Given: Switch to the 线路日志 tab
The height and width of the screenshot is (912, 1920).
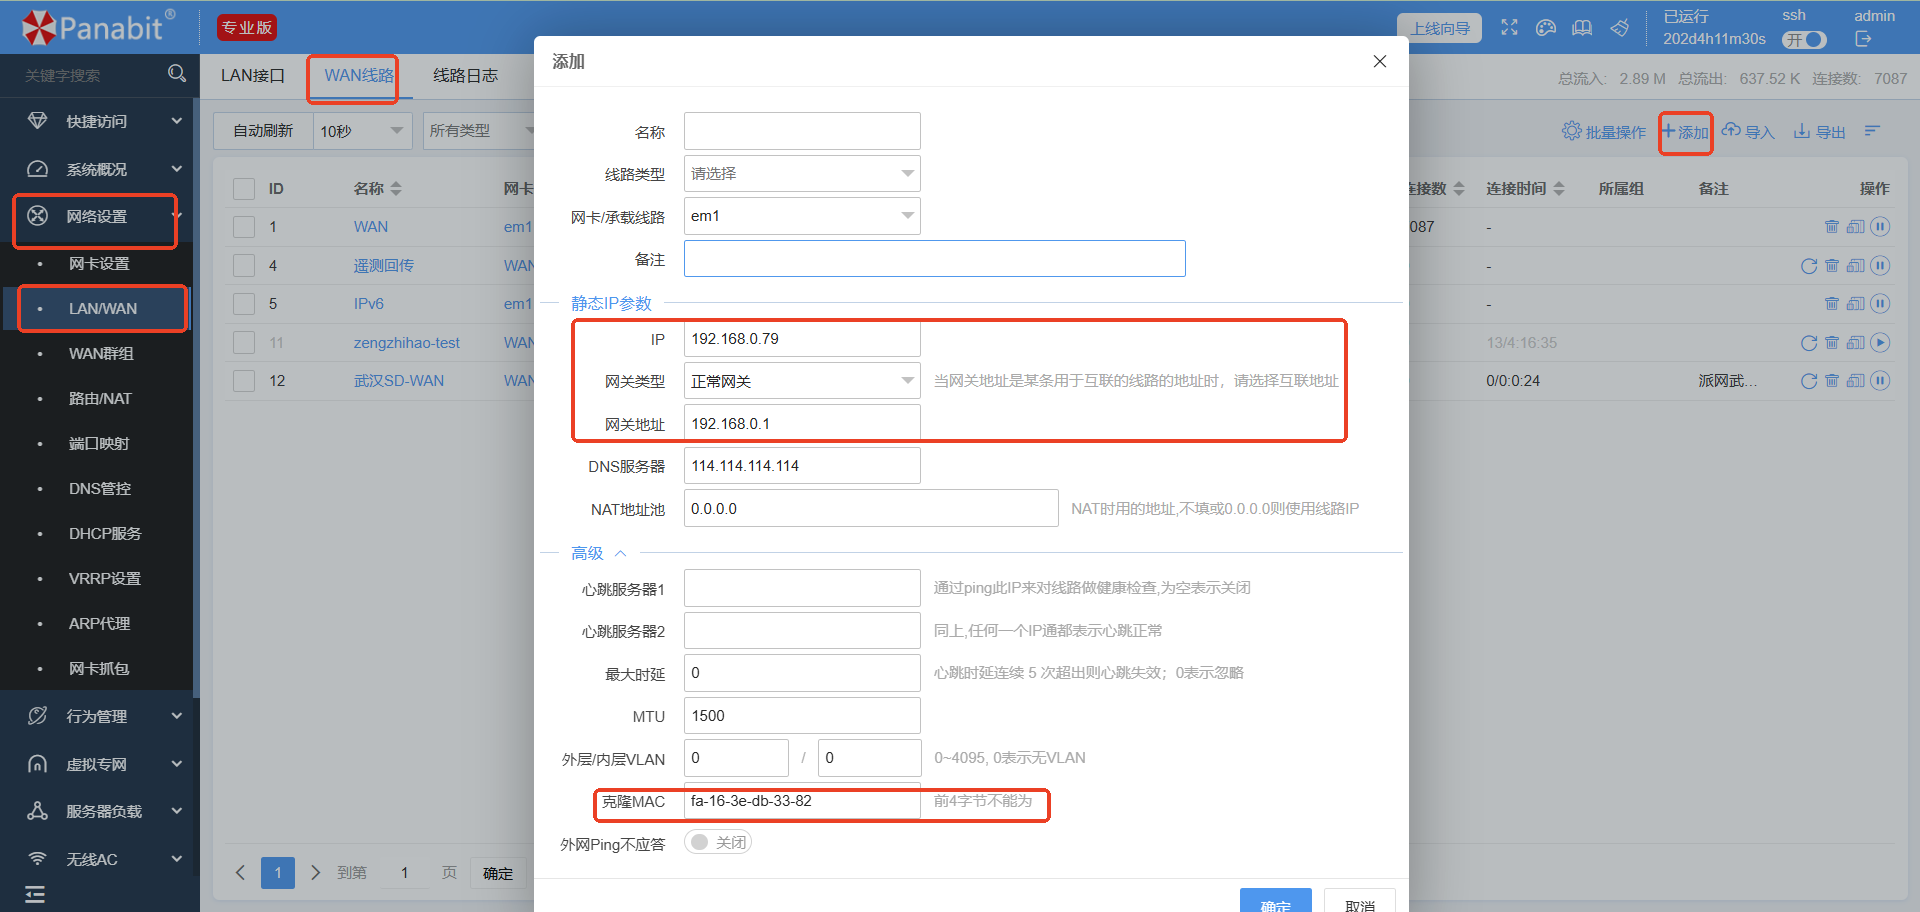Looking at the screenshot, I should coord(464,75).
